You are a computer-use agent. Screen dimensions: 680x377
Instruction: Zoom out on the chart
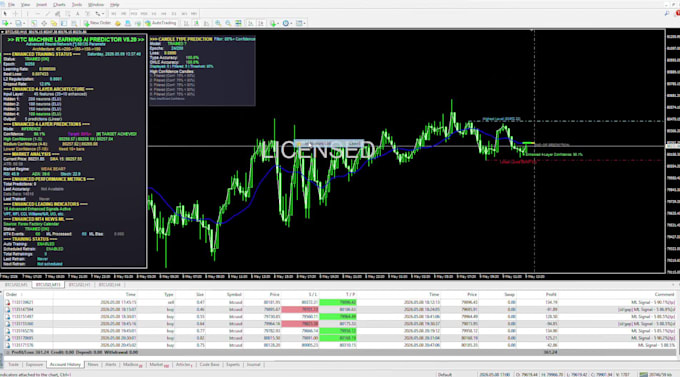click(x=228, y=23)
